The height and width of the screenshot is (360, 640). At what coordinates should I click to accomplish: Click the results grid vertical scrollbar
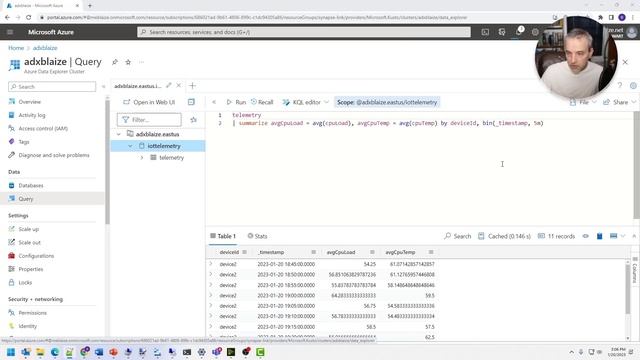point(628,289)
